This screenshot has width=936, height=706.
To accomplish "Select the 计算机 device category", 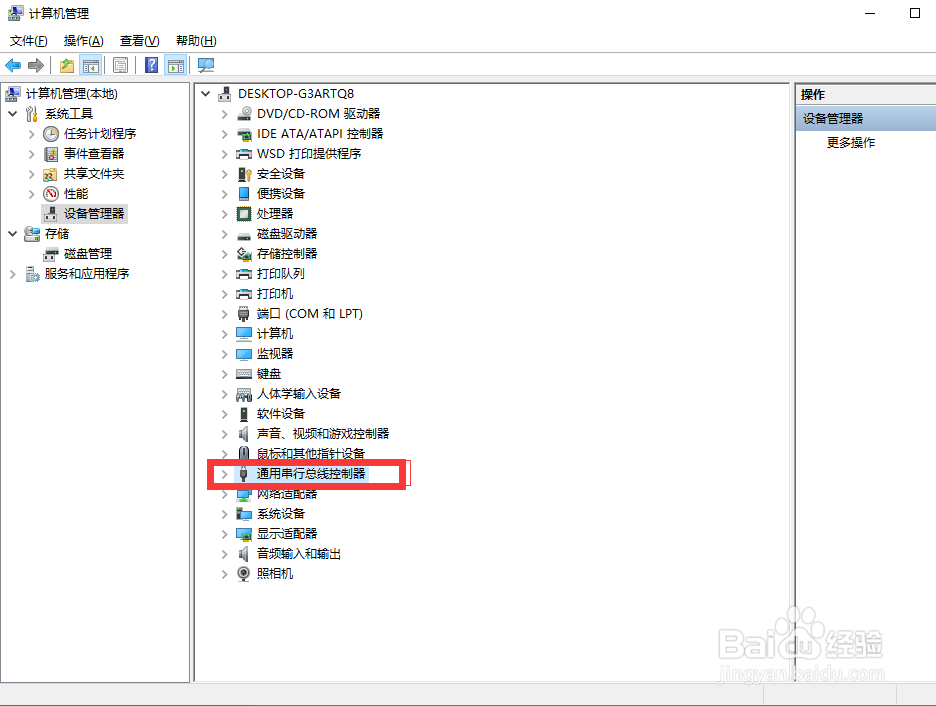I will click(x=275, y=334).
